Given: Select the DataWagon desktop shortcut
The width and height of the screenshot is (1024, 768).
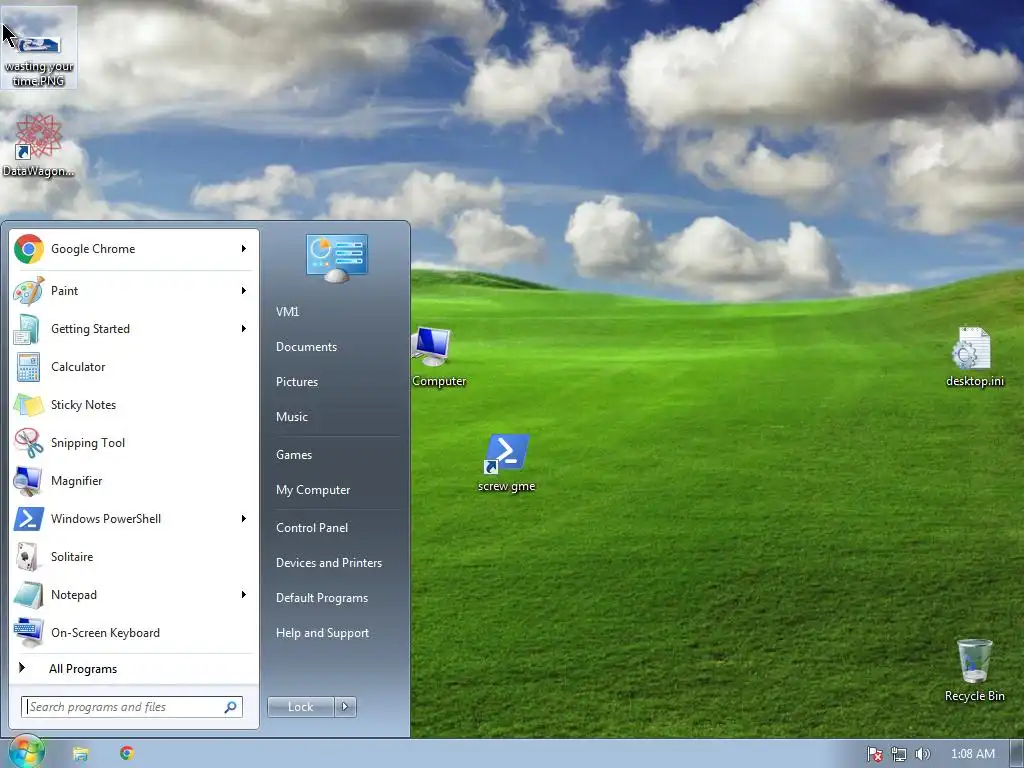Looking at the screenshot, I should [x=39, y=145].
